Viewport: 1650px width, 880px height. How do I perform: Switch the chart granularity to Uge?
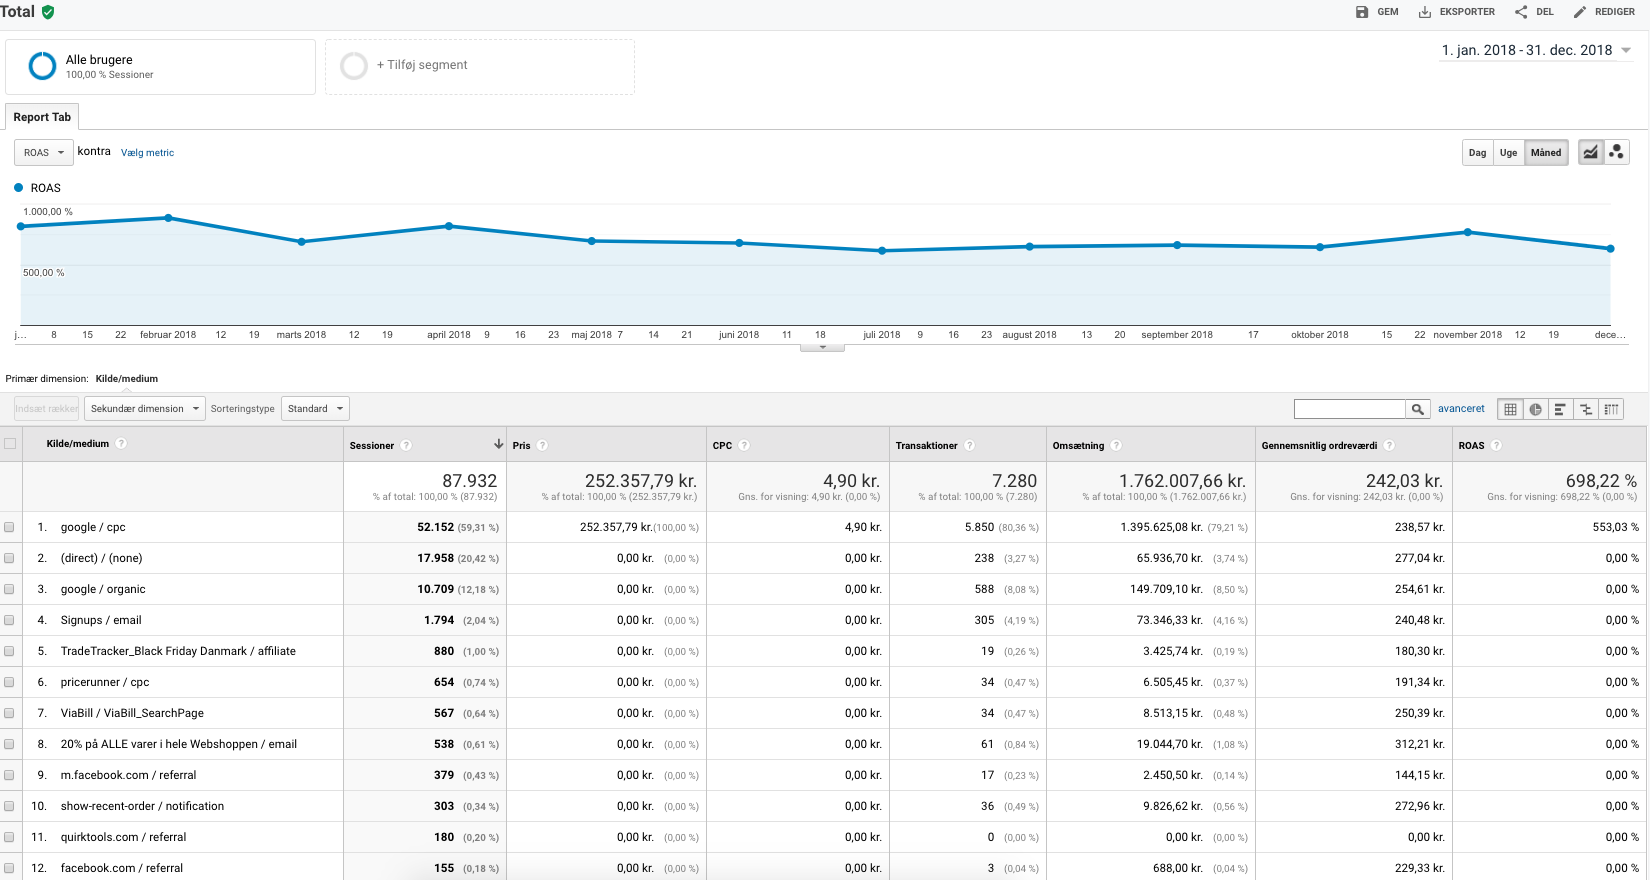[x=1508, y=153]
